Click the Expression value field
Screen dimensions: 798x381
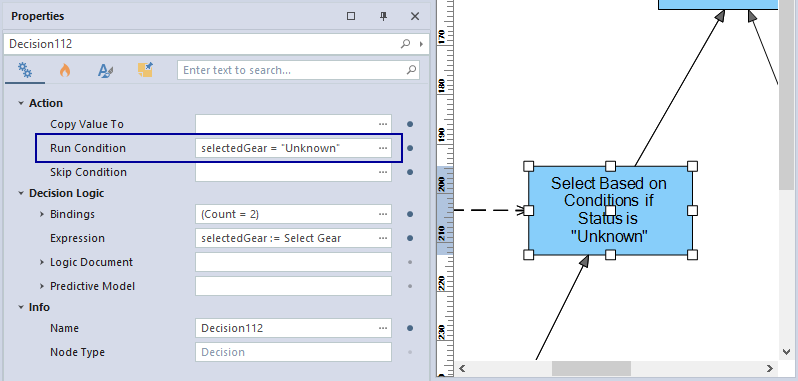pos(293,238)
